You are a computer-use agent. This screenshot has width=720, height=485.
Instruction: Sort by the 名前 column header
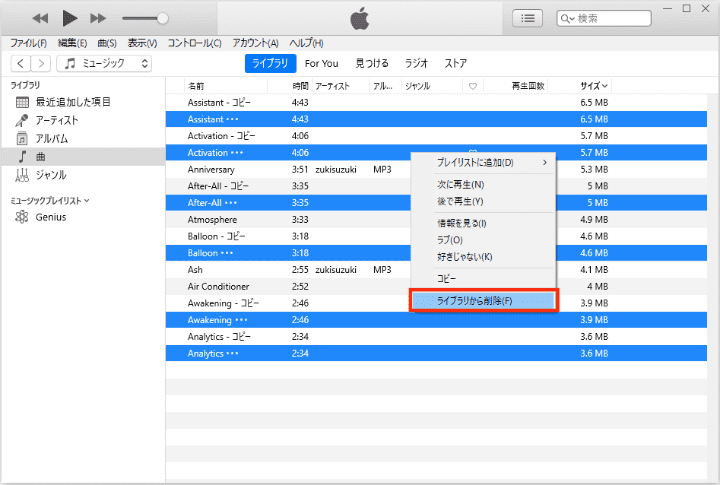[x=226, y=86]
